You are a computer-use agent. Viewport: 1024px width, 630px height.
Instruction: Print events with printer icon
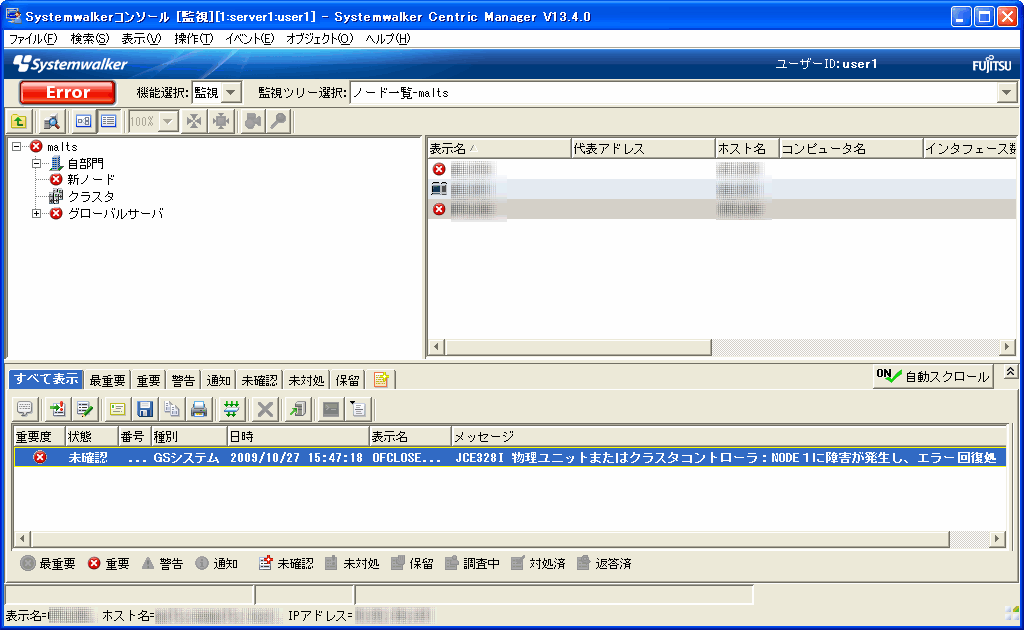coord(199,409)
